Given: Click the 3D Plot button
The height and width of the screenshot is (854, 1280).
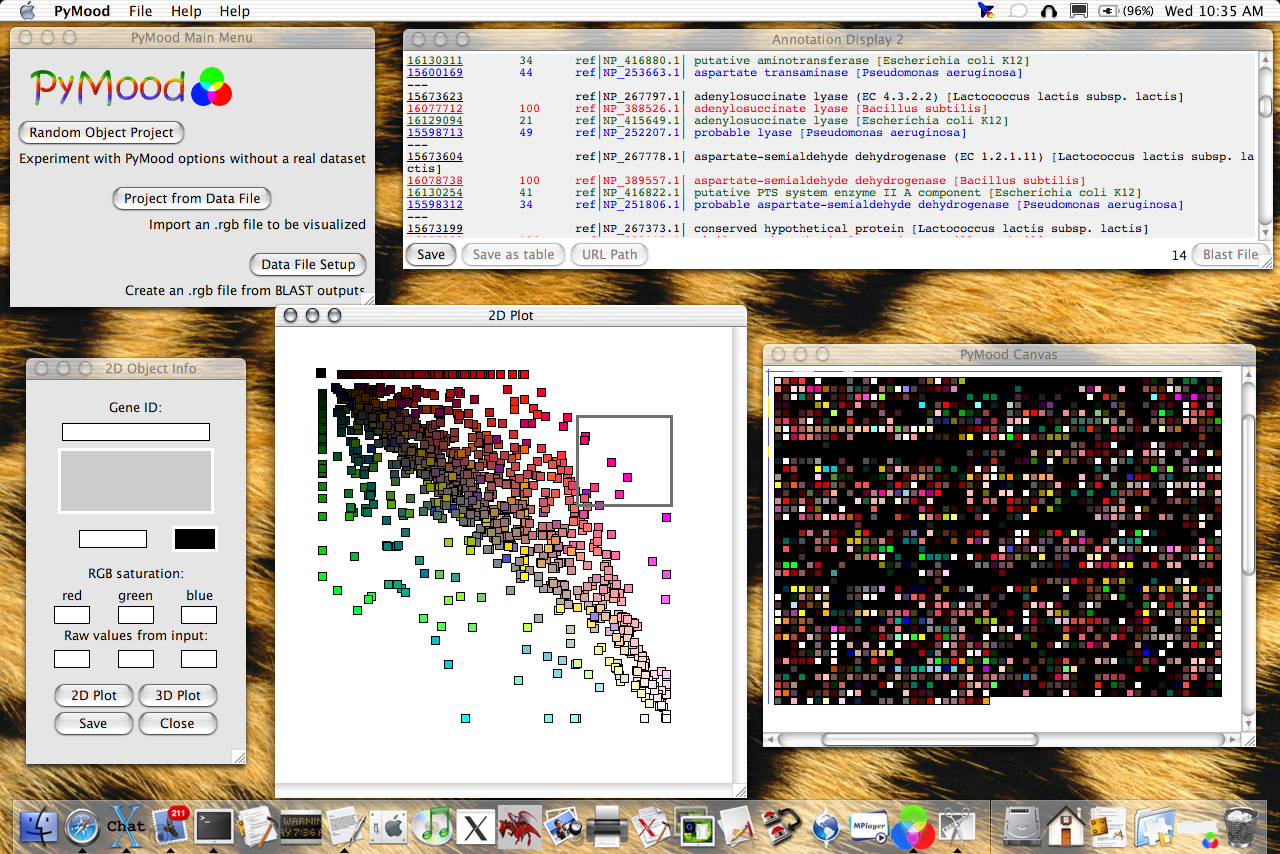Looking at the screenshot, I should click(177, 695).
